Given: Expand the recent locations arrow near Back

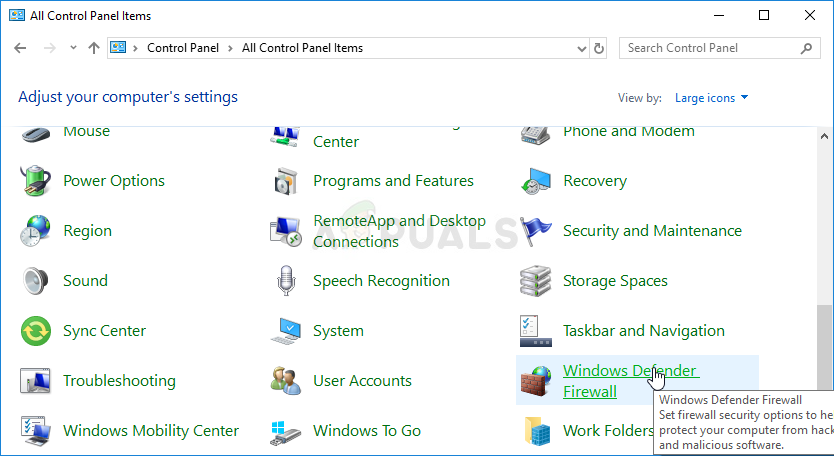Looking at the screenshot, I should [73, 48].
